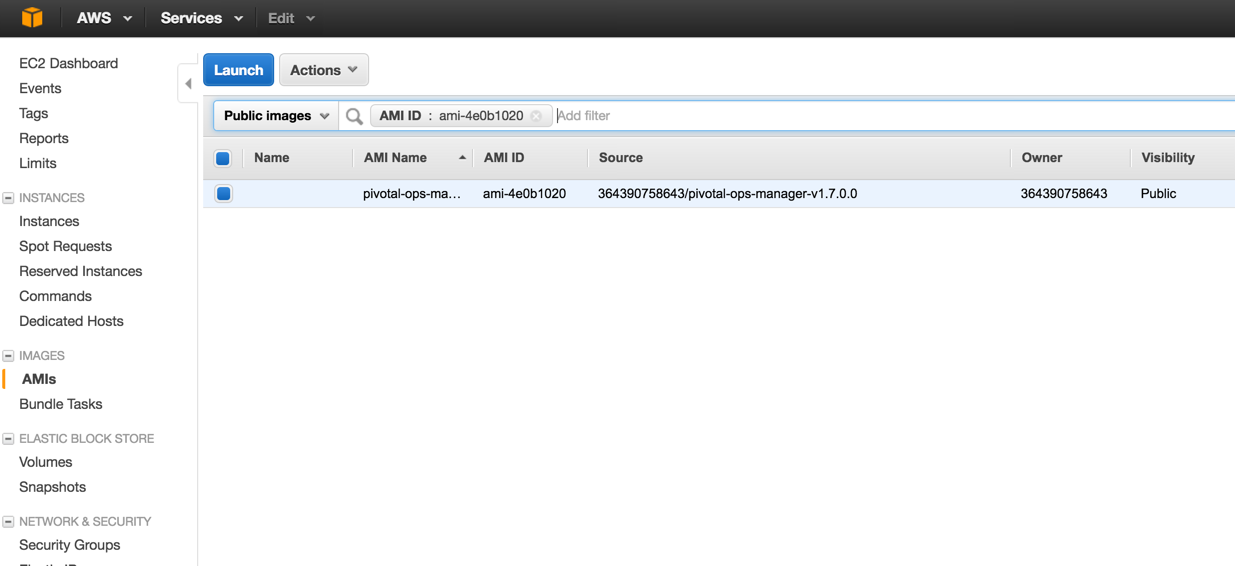1235x566 pixels.
Task: Toggle the select-all header checkbox
Action: click(223, 158)
